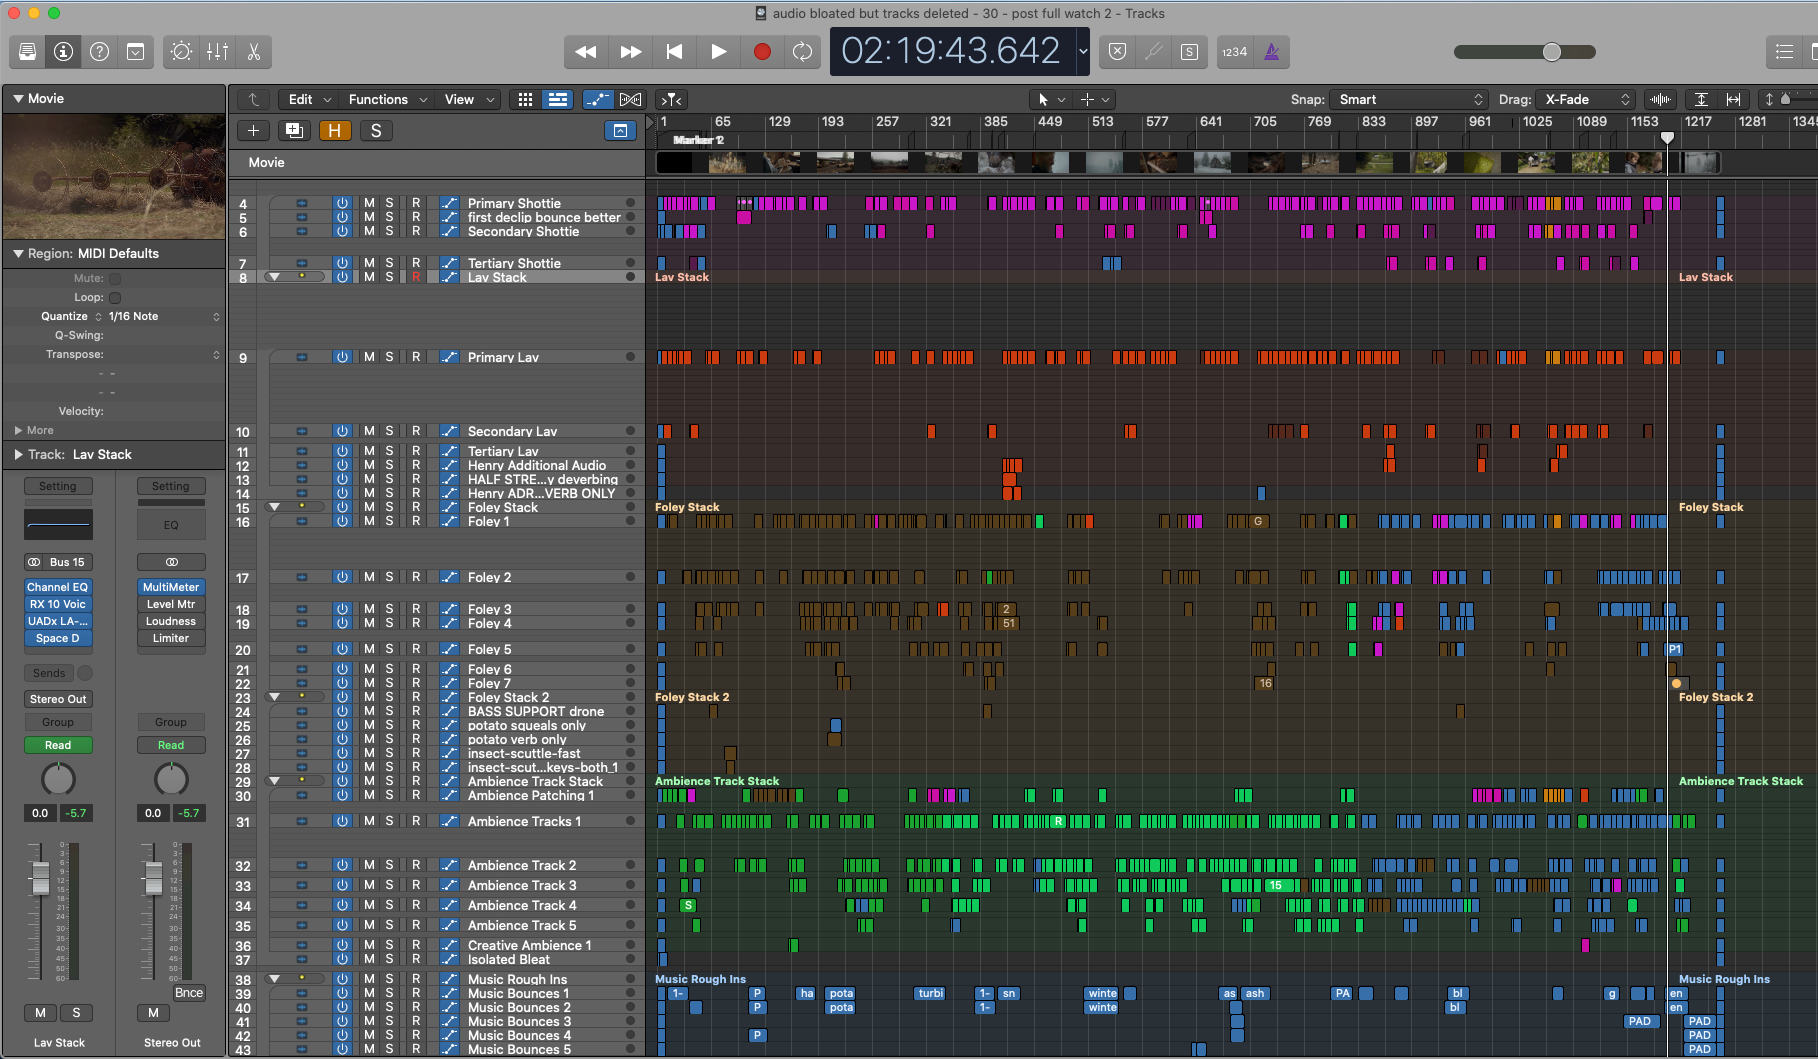Screen dimensions: 1818x1059
Task: Open the time display mode dropdown
Action: pos(1083,52)
